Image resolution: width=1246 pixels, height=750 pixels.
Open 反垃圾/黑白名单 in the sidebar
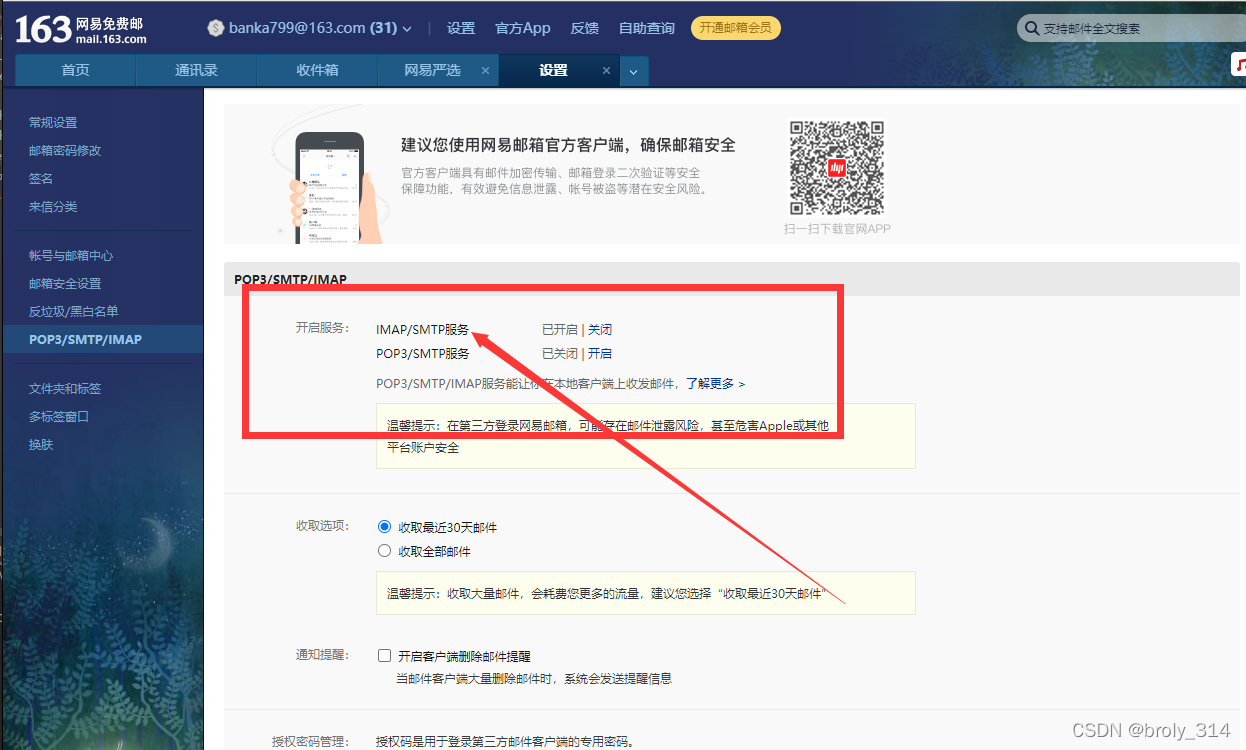point(74,311)
